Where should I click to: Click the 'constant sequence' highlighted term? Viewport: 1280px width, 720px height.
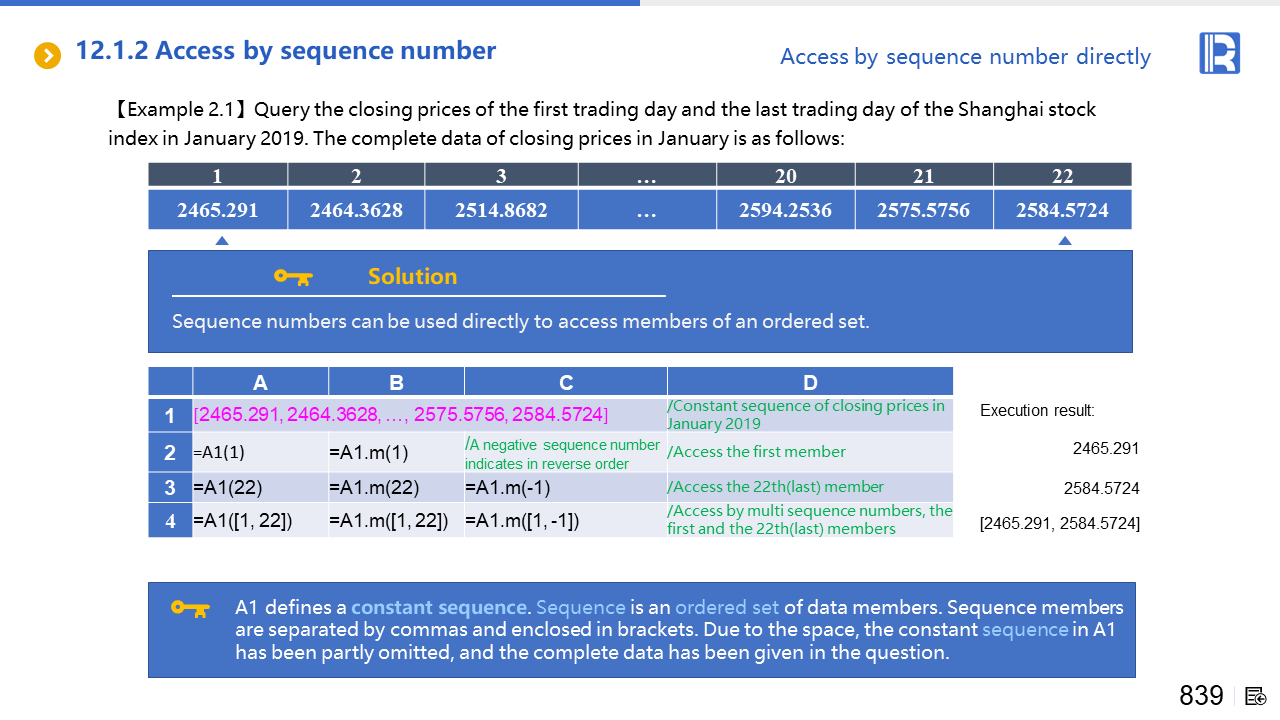[439, 608]
